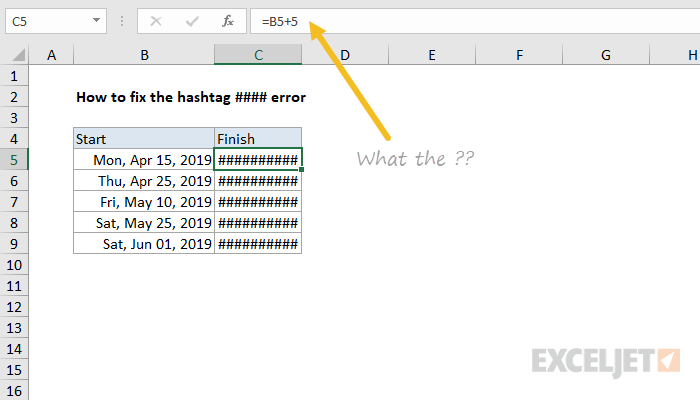The image size is (700, 400).
Task: Select row 13 header
Action: [x=14, y=328]
